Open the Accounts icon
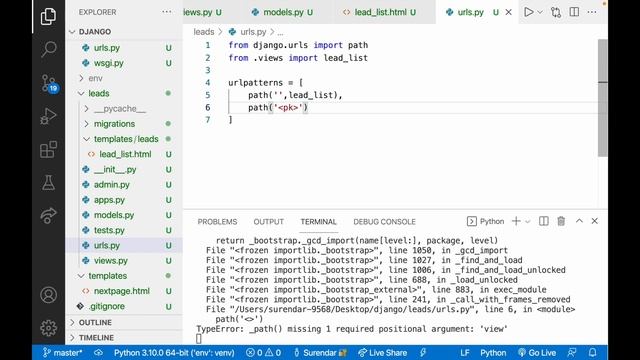Screen dimensions: 640x360 click(48, 295)
